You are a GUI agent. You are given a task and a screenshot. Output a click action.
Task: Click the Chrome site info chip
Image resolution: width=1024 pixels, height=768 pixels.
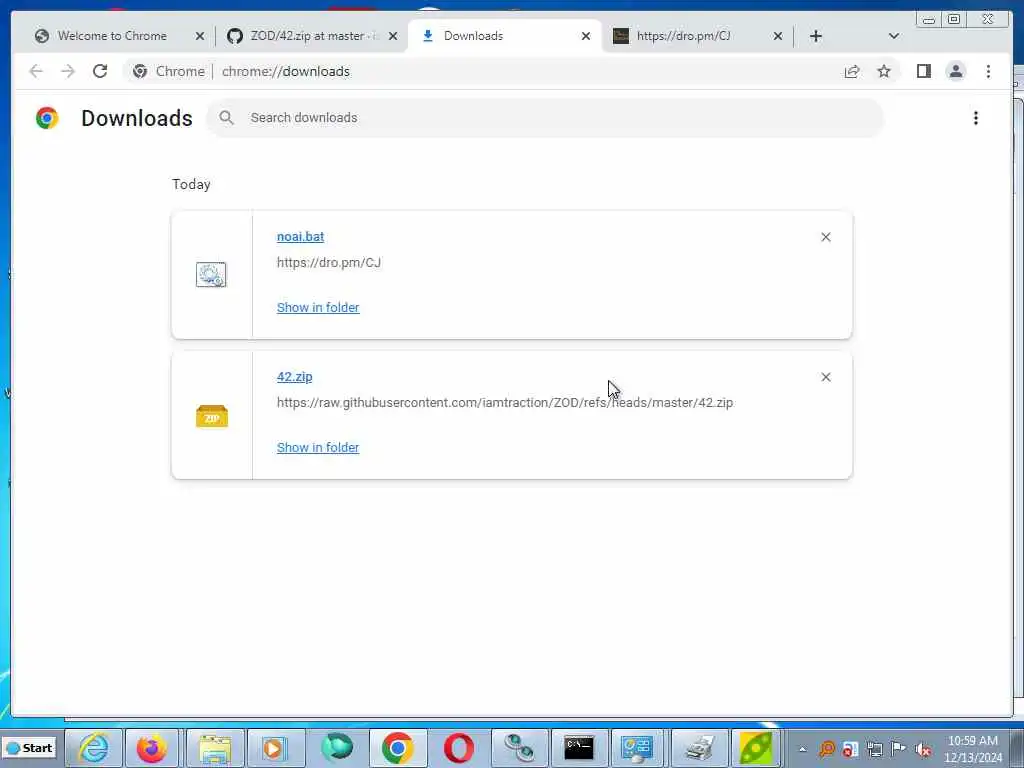click(168, 71)
